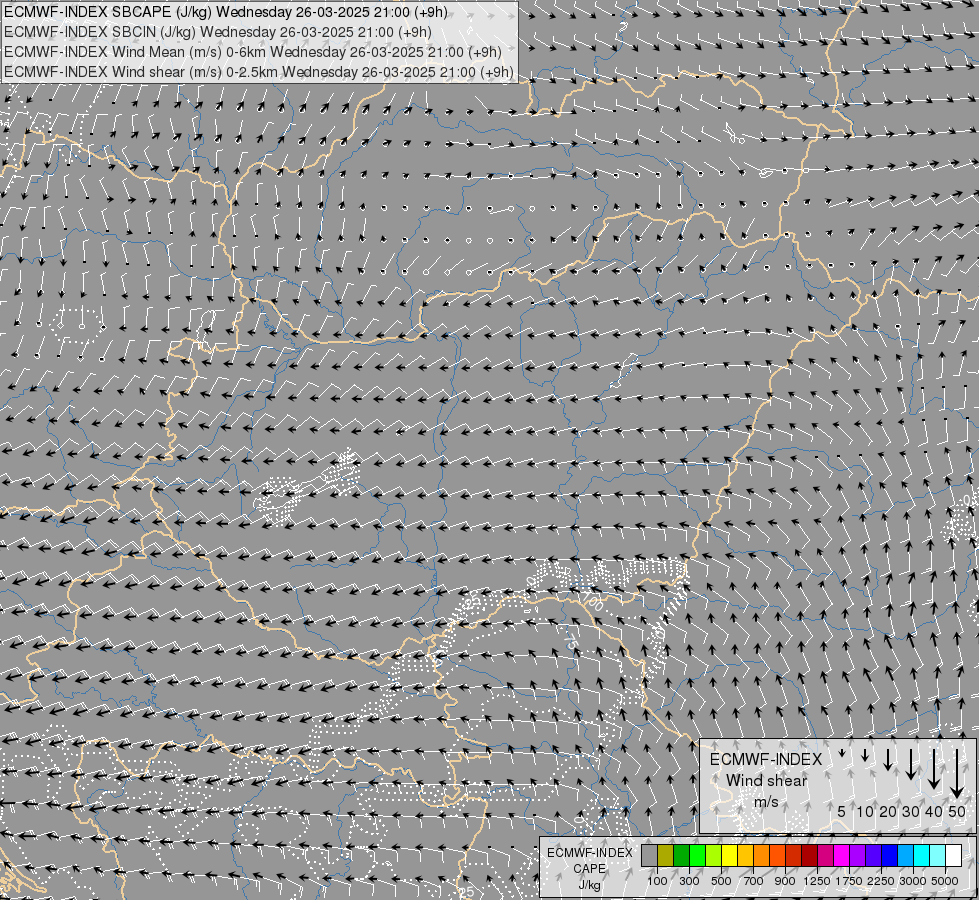
Task: Click the '100' CAPE legend value
Action: [657, 881]
